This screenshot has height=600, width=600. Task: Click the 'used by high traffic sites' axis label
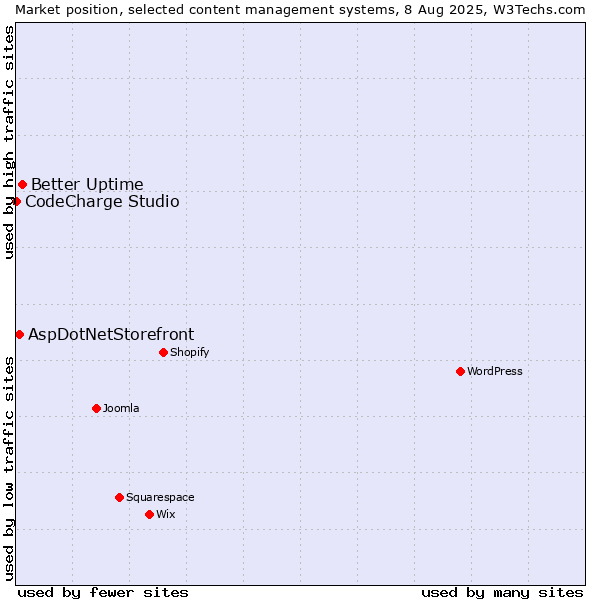9,142
